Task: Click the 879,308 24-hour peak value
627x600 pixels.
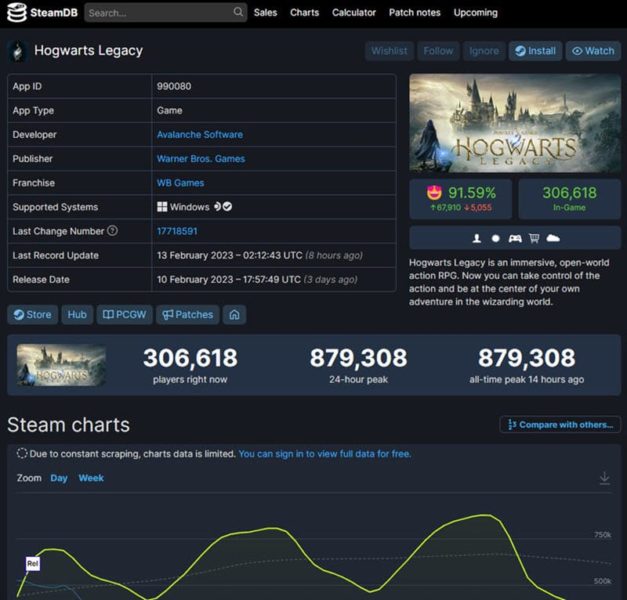Action: tap(358, 358)
